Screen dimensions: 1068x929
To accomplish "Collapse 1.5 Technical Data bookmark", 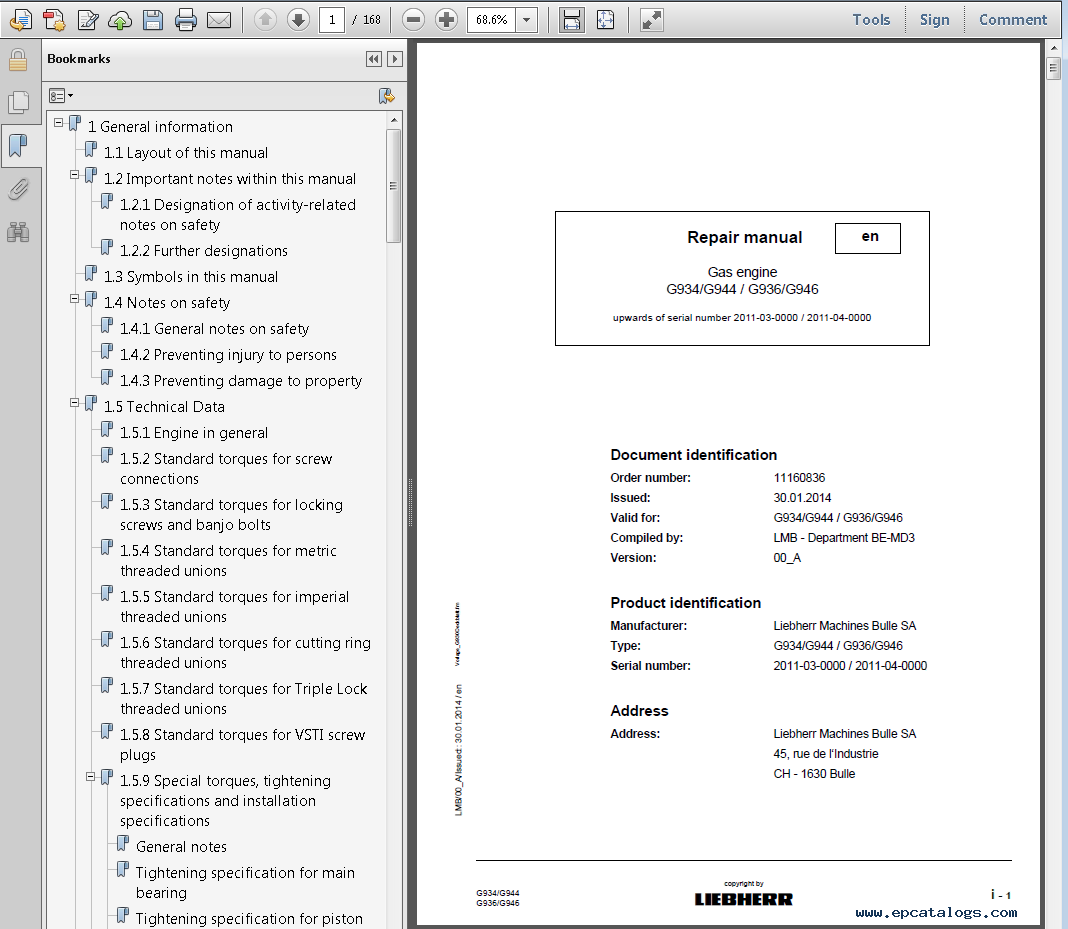I will click(75, 403).
